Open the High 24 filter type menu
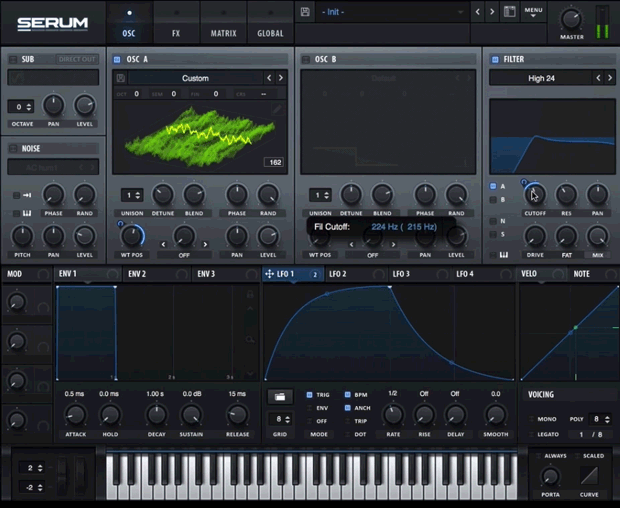 (541, 78)
